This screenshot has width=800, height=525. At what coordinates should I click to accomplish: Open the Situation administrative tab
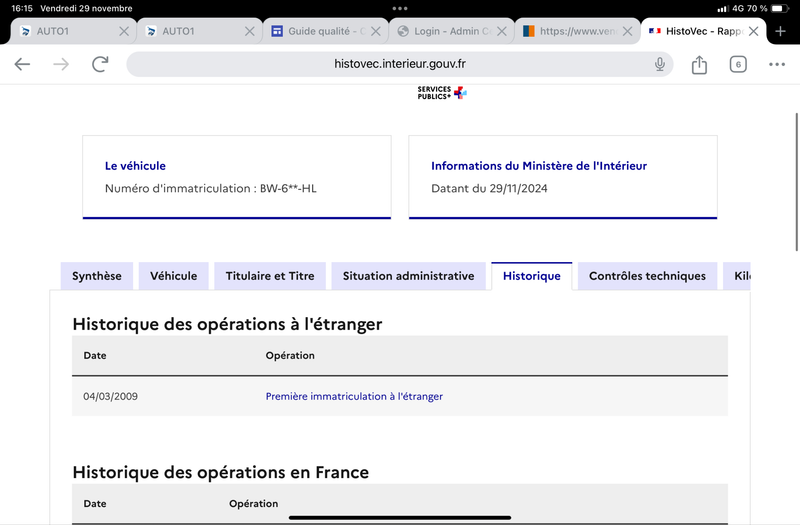point(408,276)
